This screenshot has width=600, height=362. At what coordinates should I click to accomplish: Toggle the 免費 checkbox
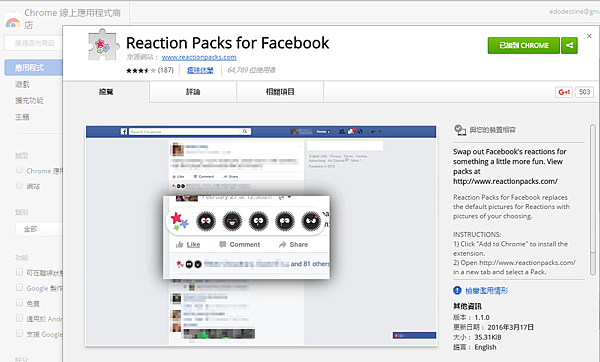pos(19,303)
